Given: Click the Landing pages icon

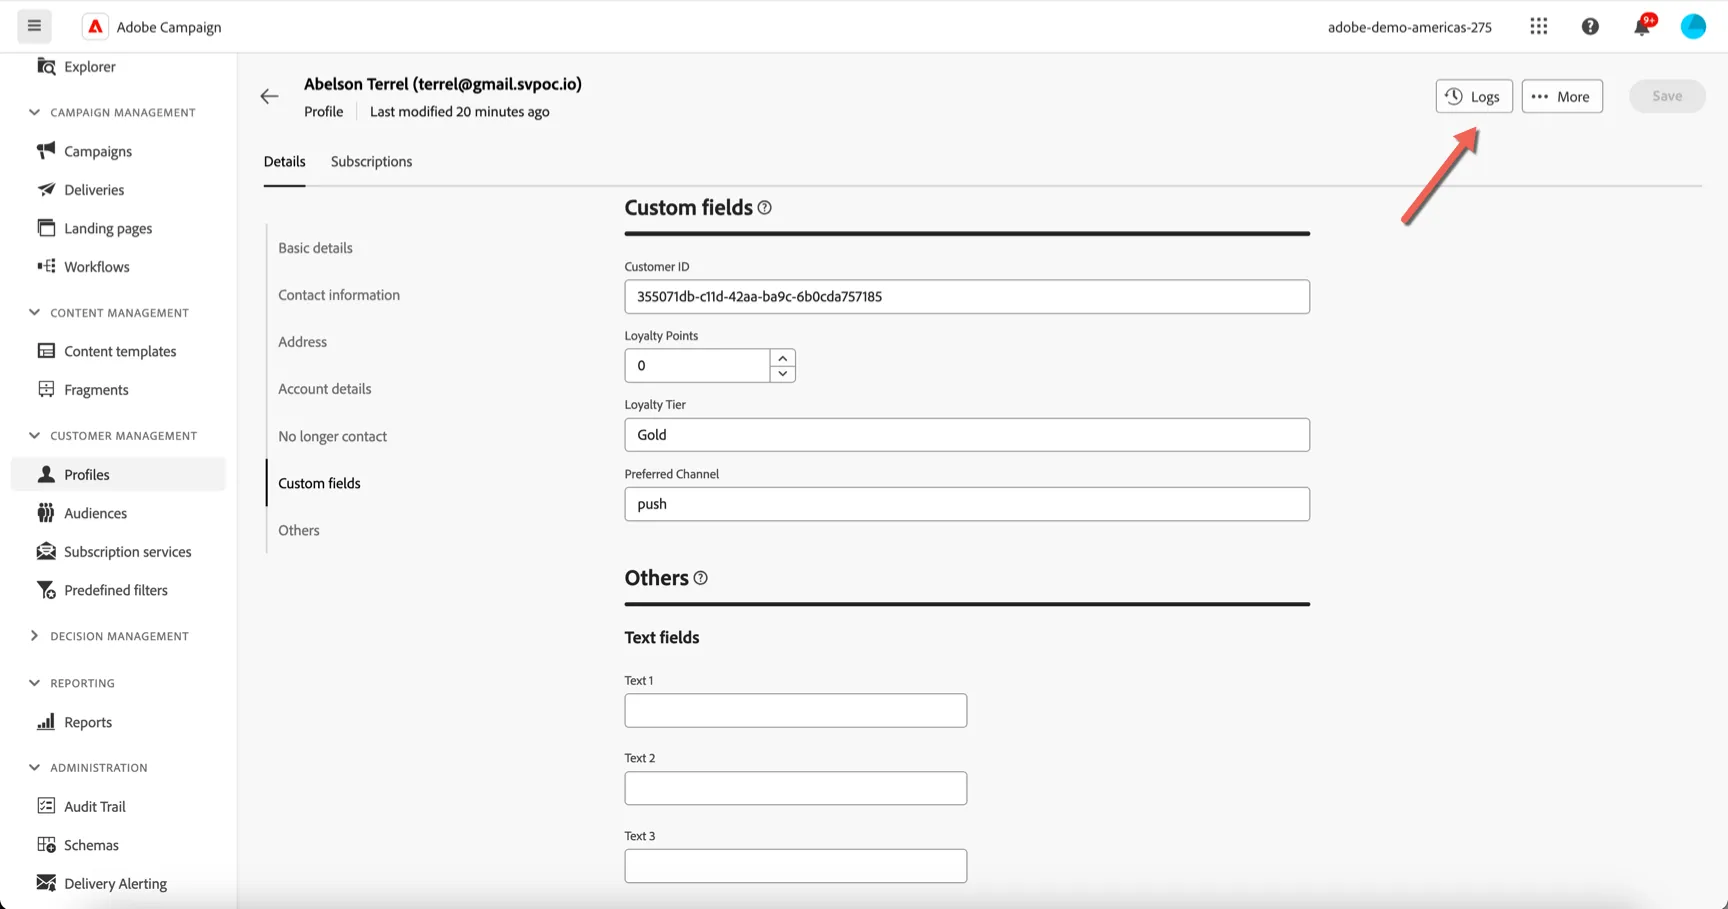Looking at the screenshot, I should pyautogui.click(x=46, y=228).
